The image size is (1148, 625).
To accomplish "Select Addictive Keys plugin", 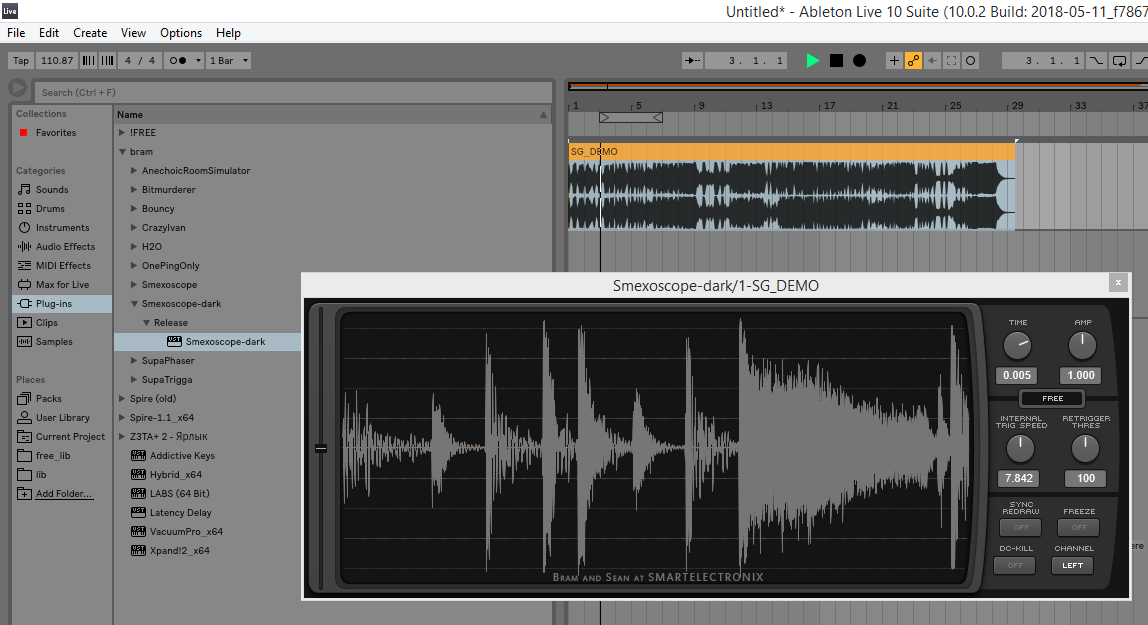I will coord(182,456).
